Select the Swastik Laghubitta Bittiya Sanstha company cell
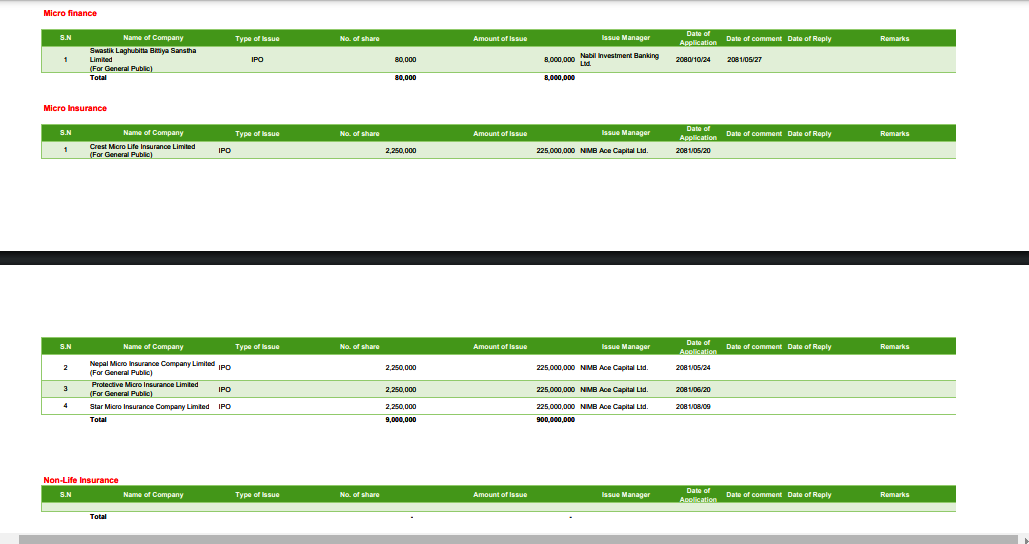 pyautogui.click(x=143, y=59)
